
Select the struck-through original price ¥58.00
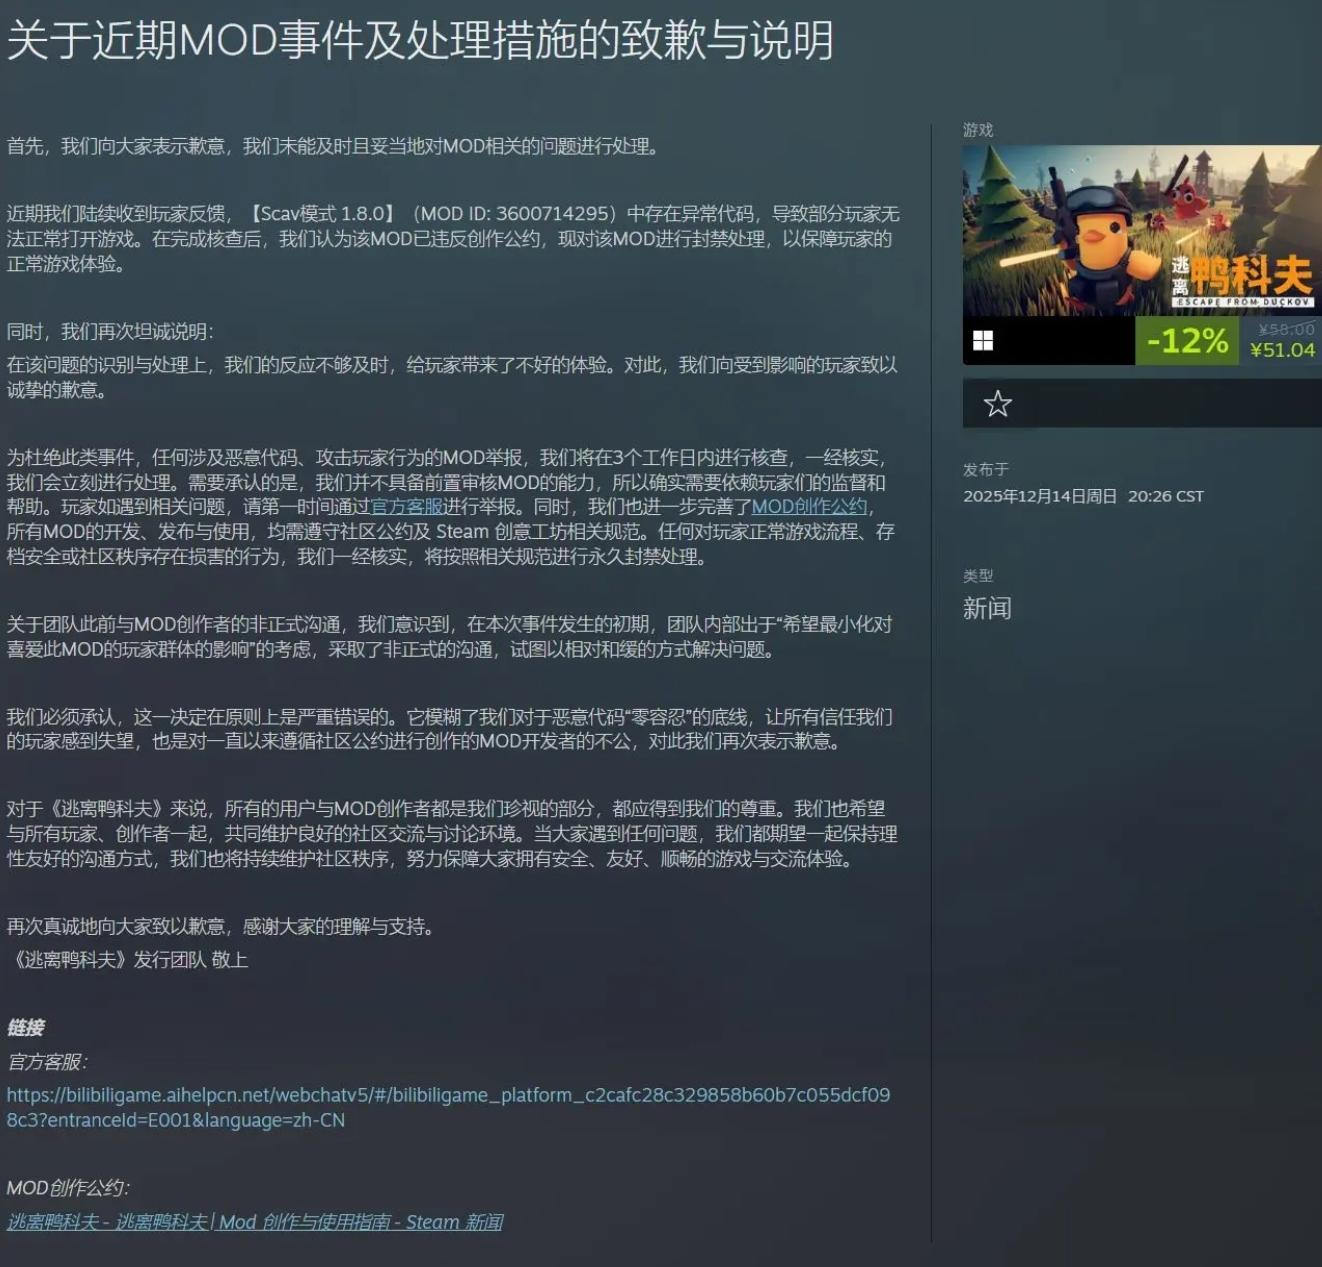[1287, 329]
